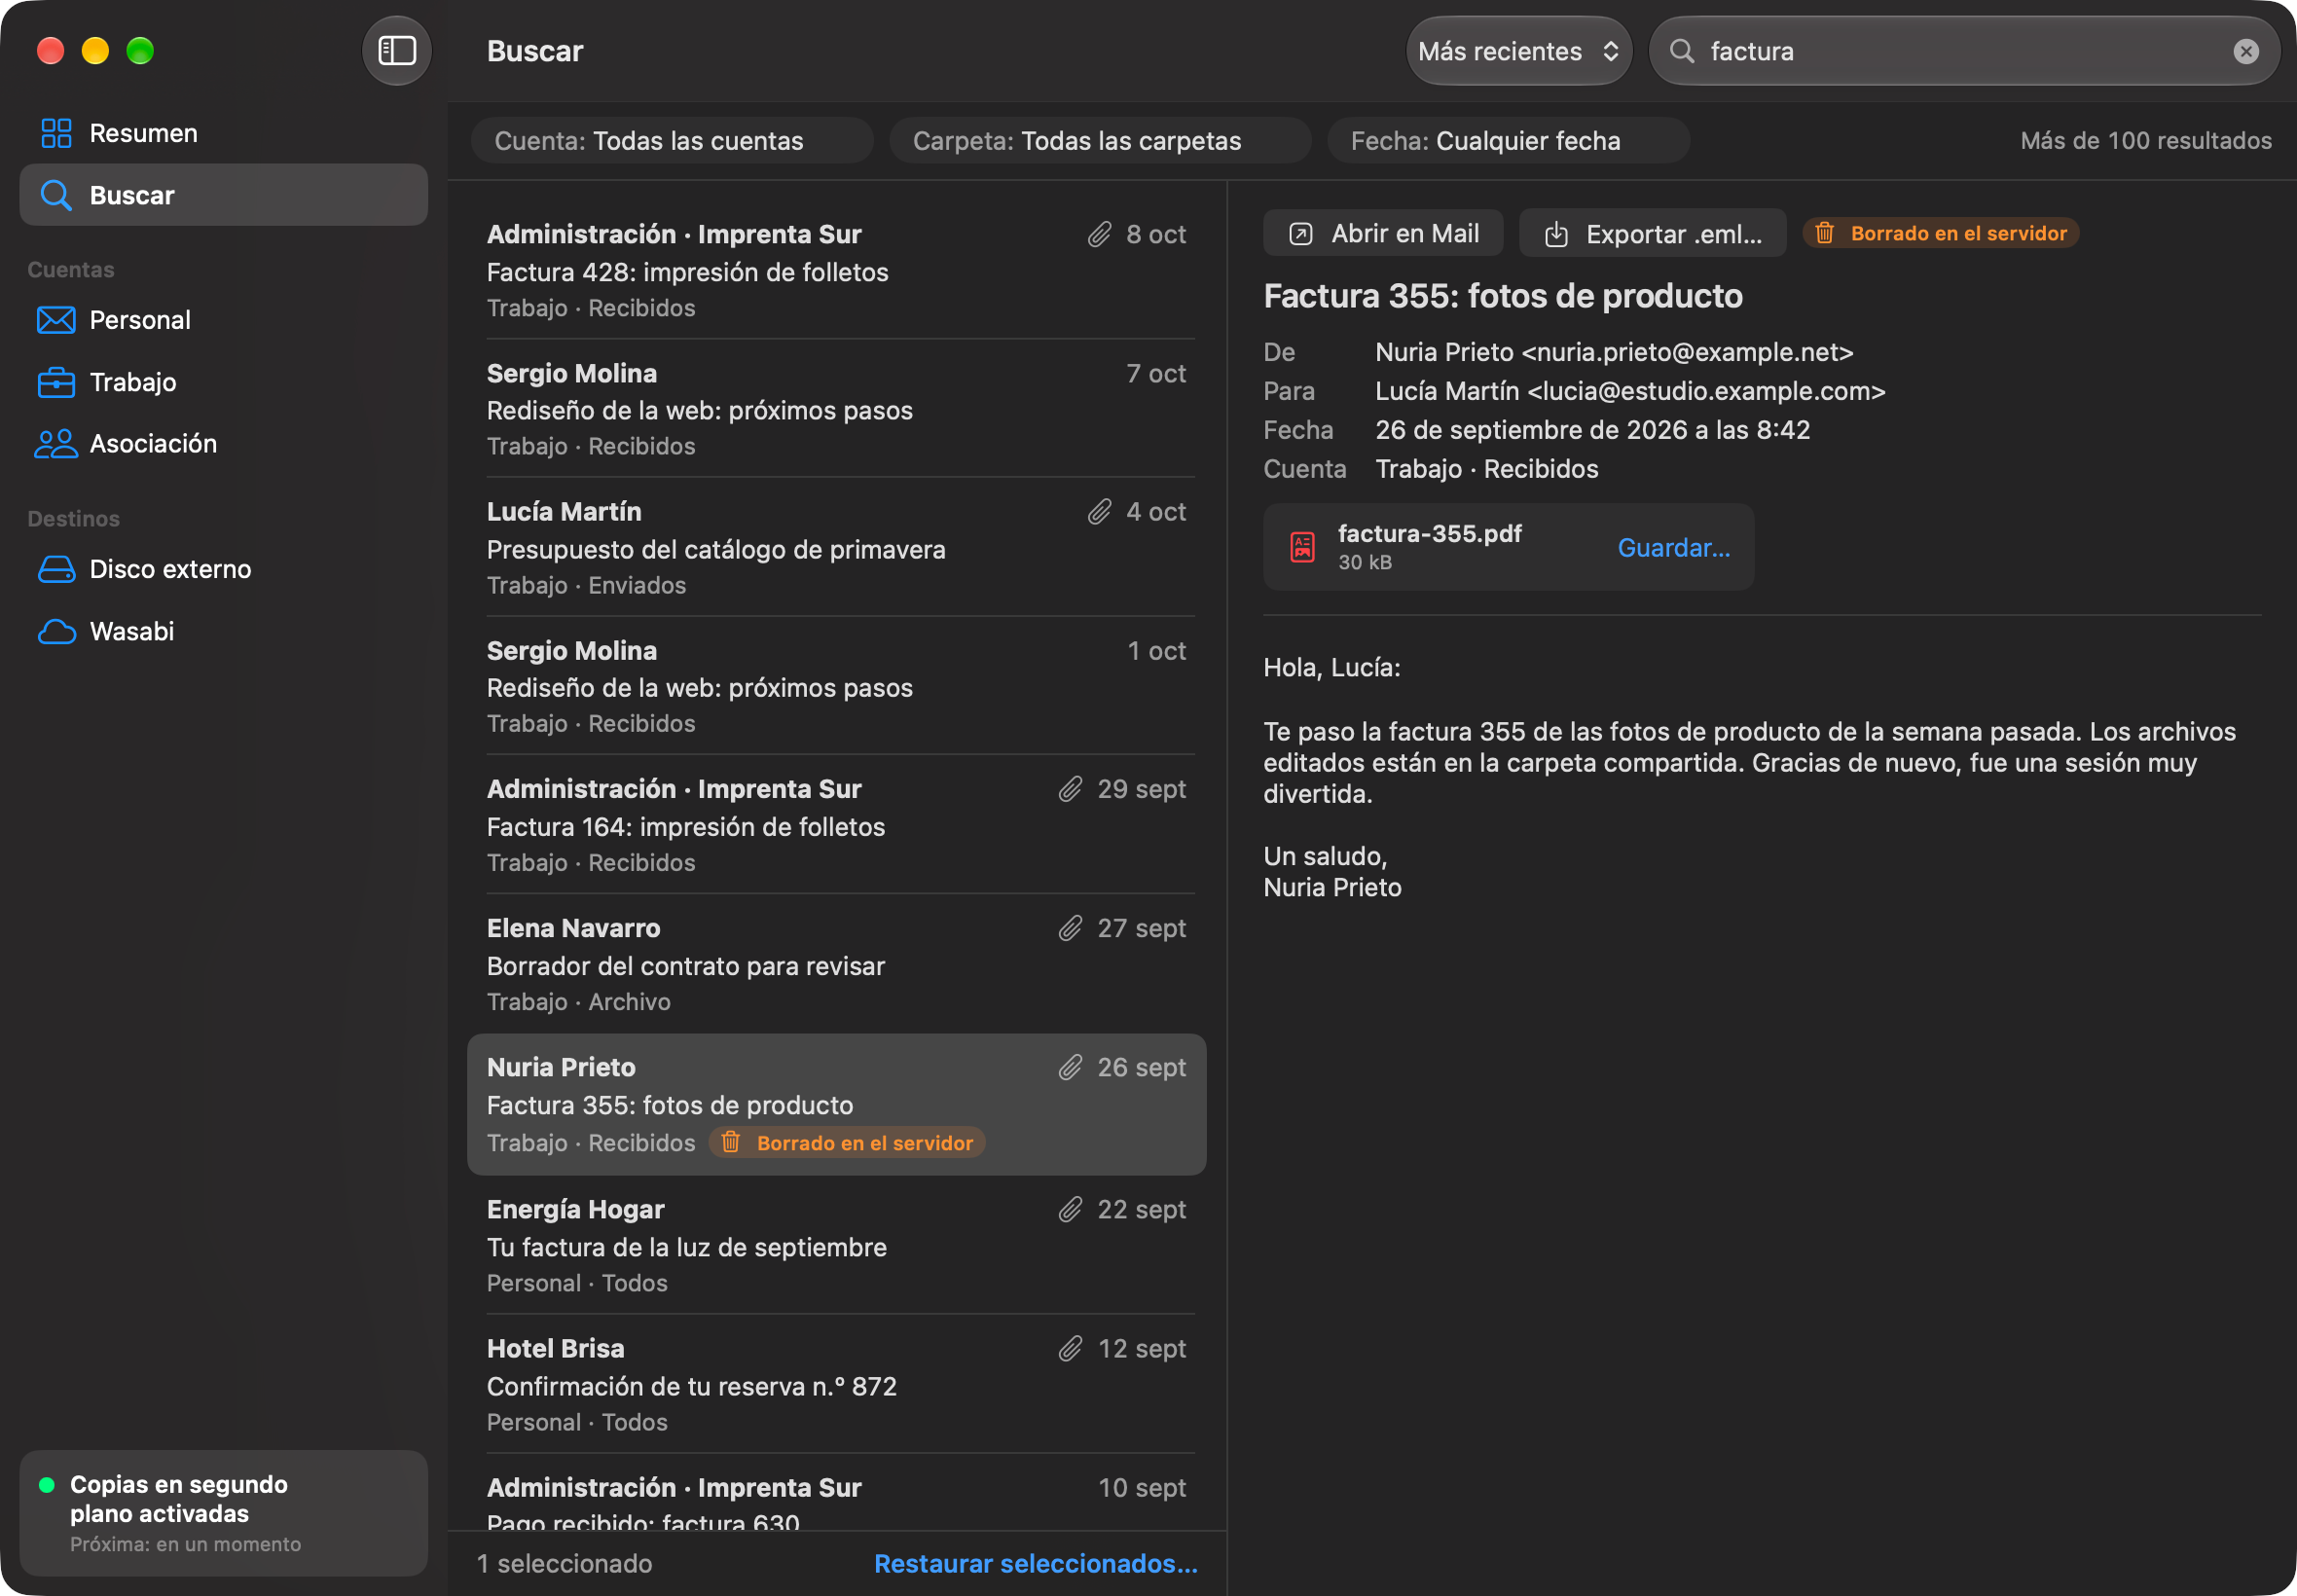Screen dimensions: 2297x1596
Task: Open the Más recientes sort dropdown
Action: pyautogui.click(x=1518, y=51)
